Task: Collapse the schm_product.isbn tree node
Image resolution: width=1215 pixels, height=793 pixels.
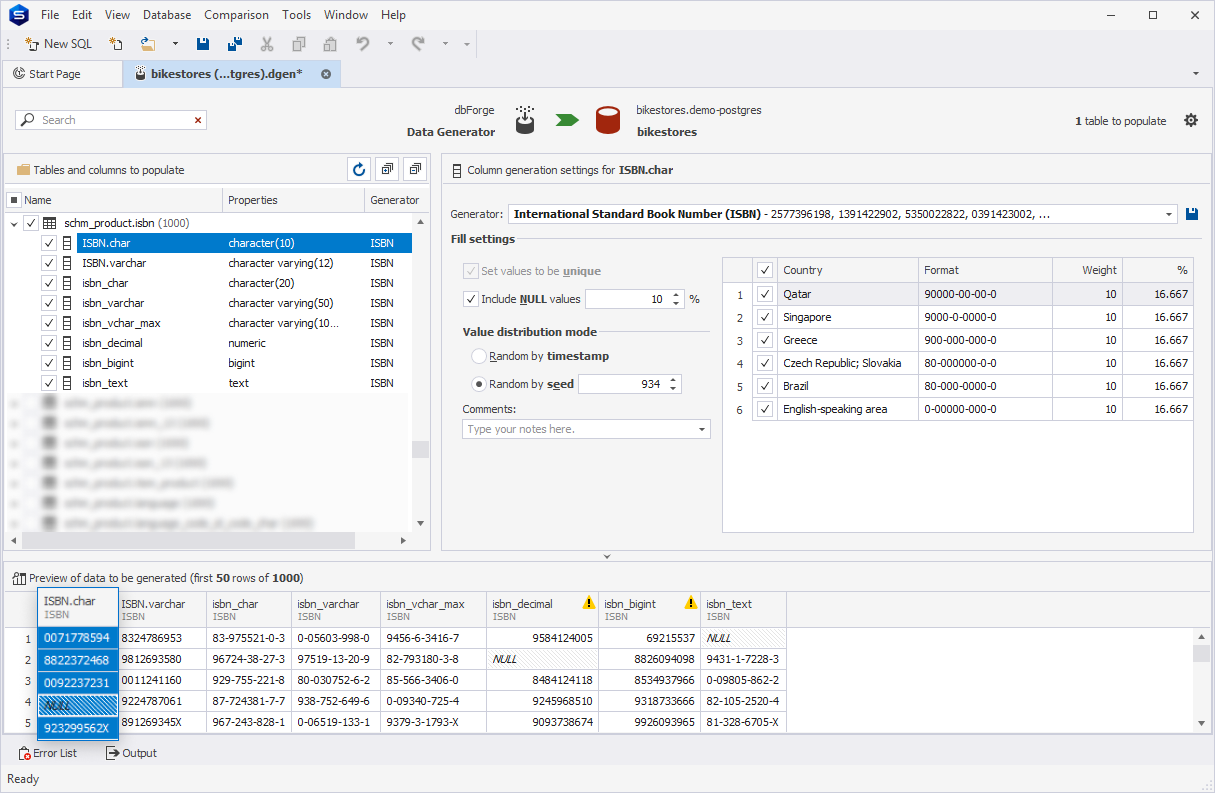Action: tap(13, 223)
